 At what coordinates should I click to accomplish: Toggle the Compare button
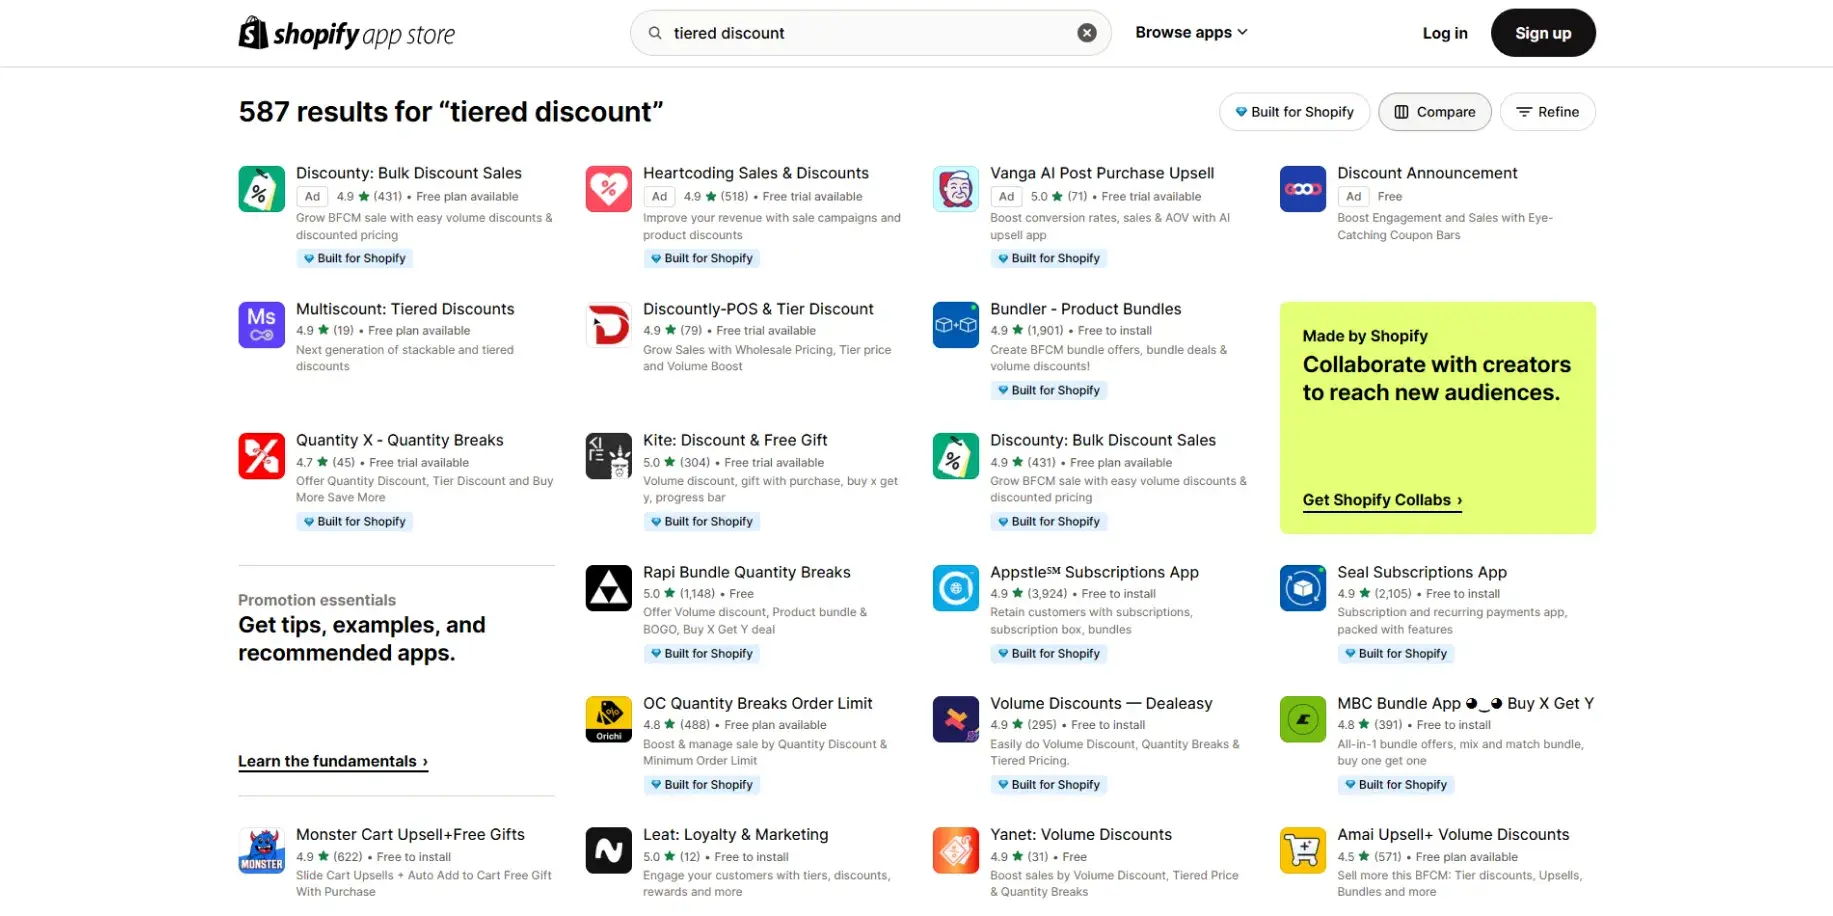point(1435,112)
